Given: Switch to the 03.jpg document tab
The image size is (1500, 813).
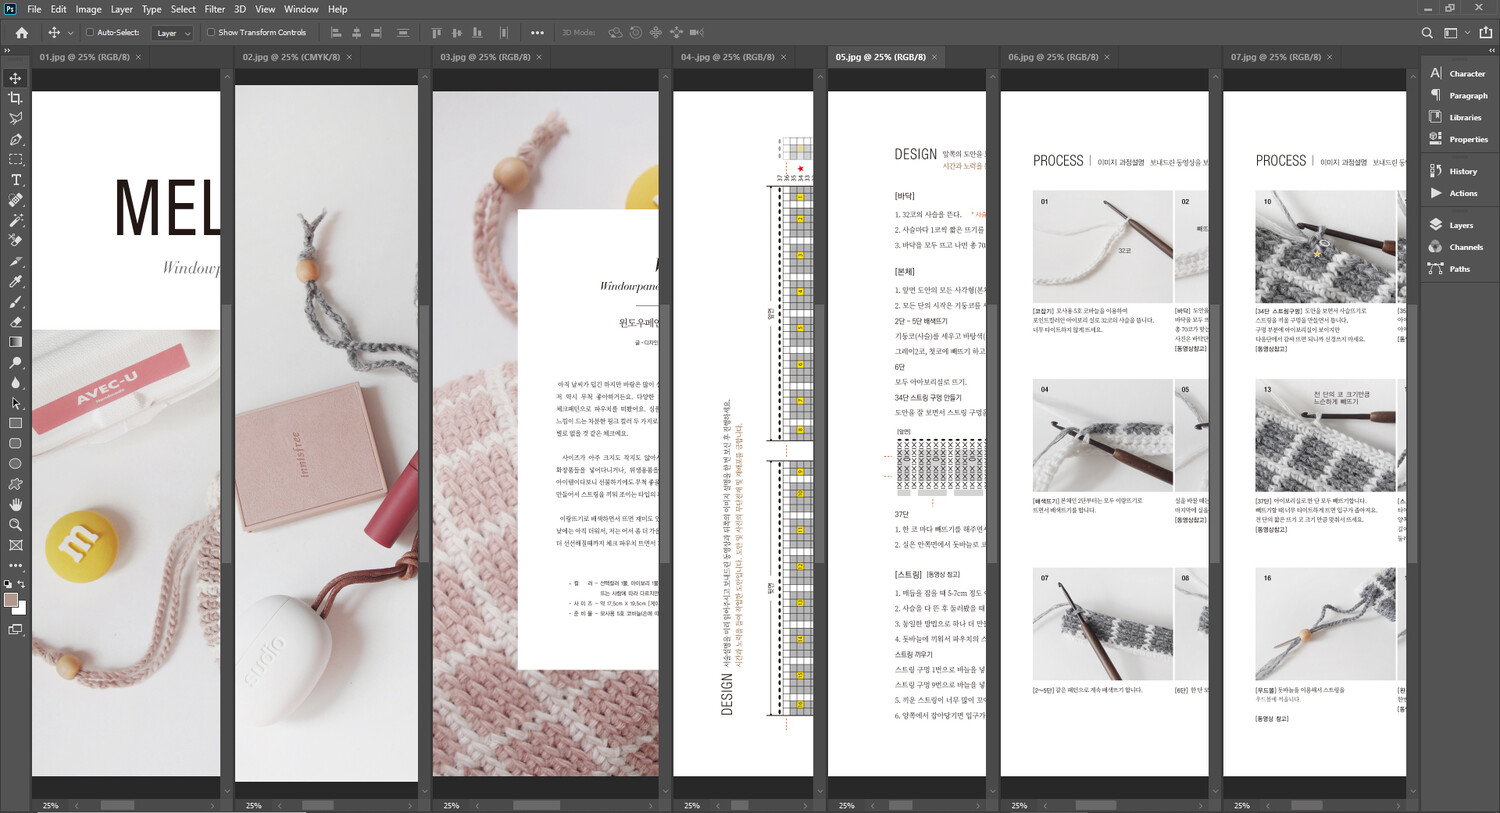Looking at the screenshot, I should [x=485, y=57].
